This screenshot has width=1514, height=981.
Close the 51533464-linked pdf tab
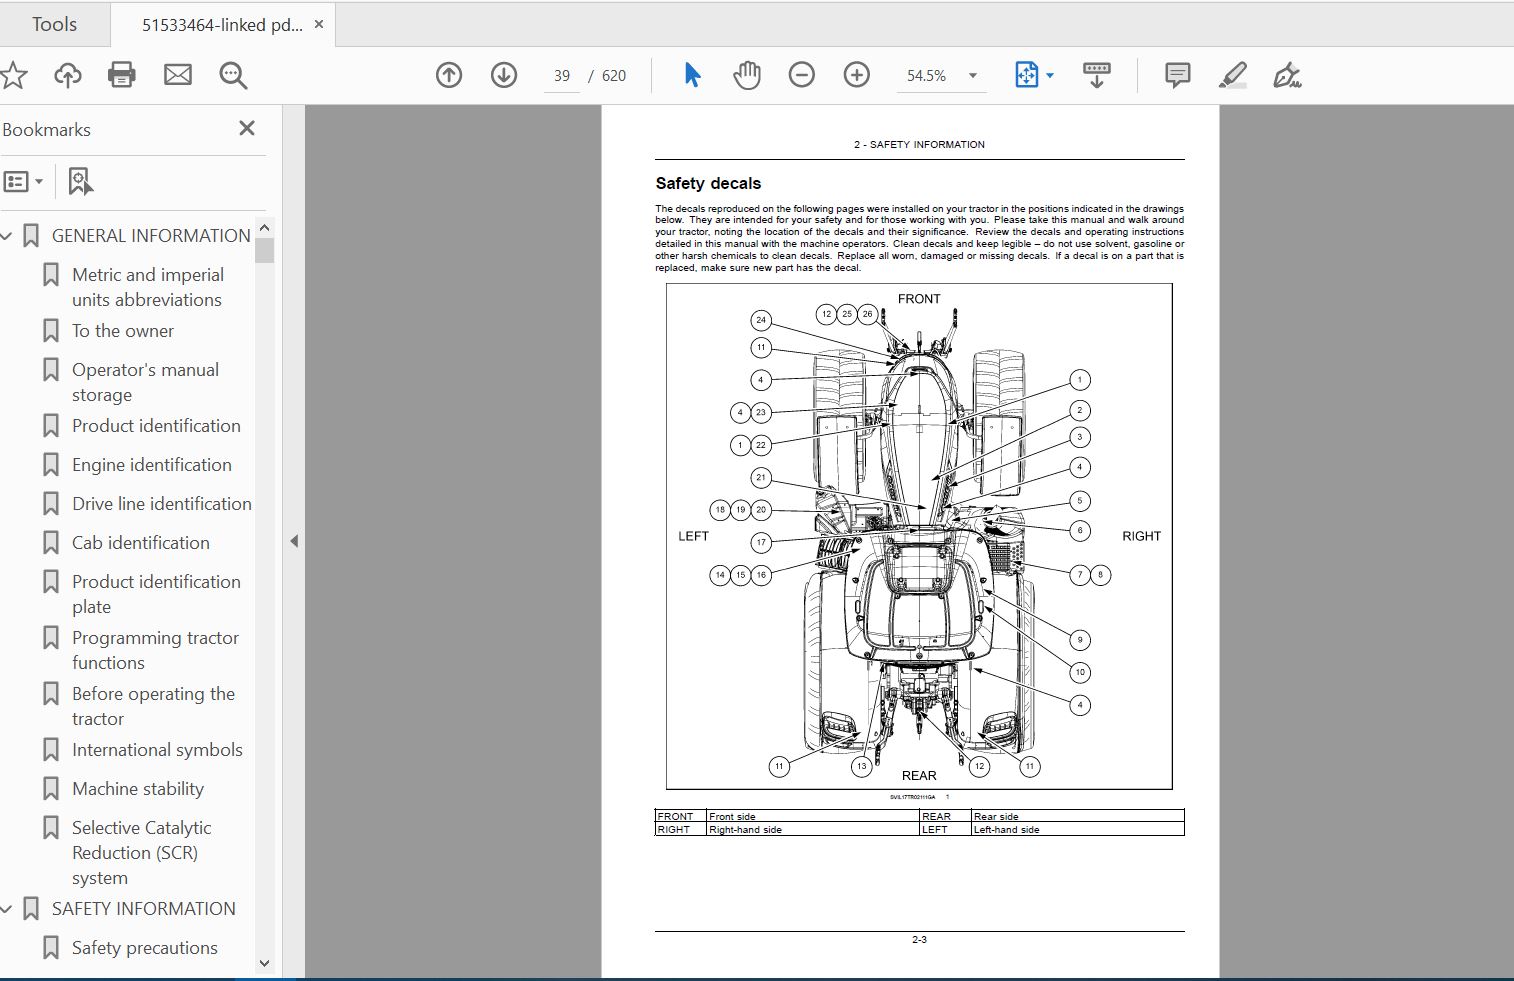[x=319, y=24]
